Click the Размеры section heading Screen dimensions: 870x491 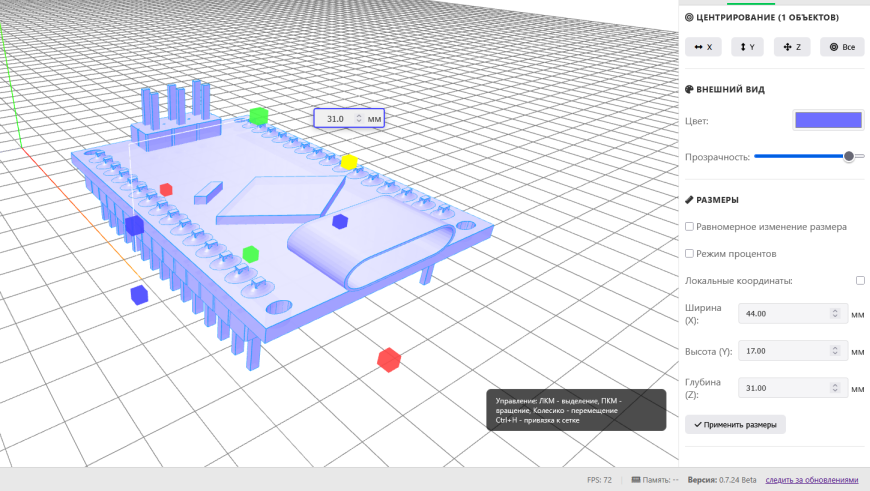pos(712,200)
